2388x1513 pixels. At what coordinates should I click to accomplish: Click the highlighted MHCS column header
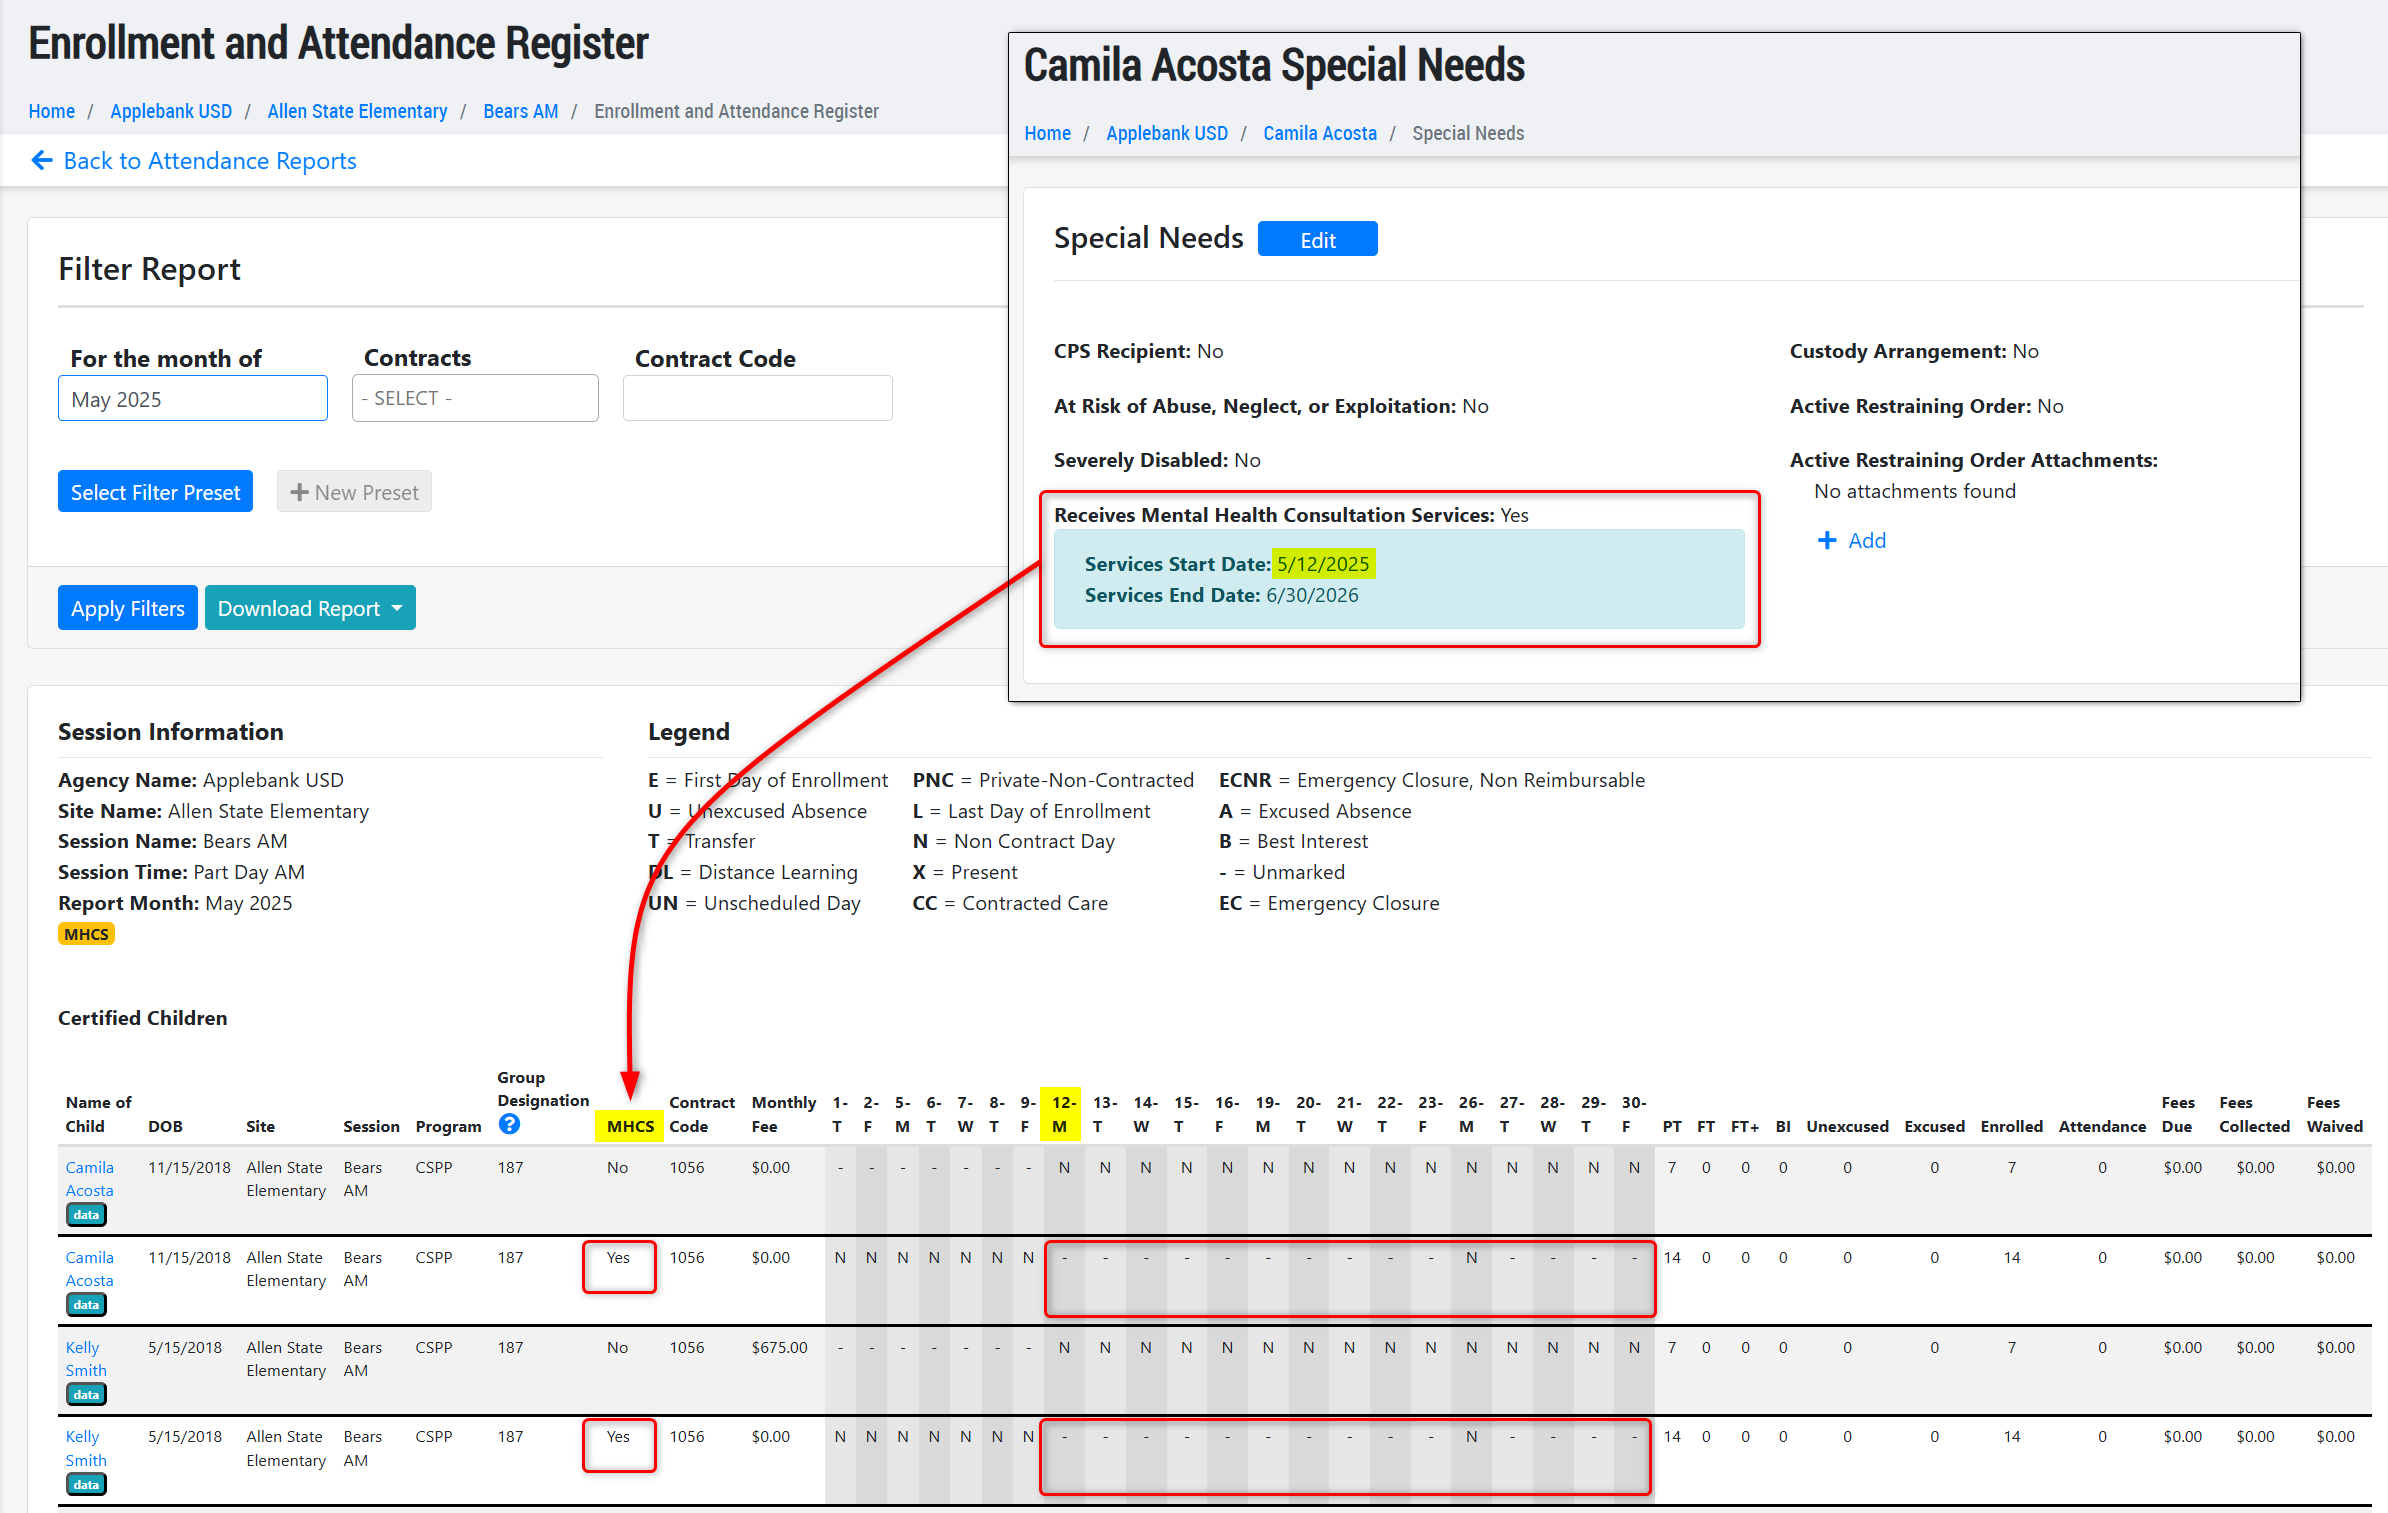[x=630, y=1126]
